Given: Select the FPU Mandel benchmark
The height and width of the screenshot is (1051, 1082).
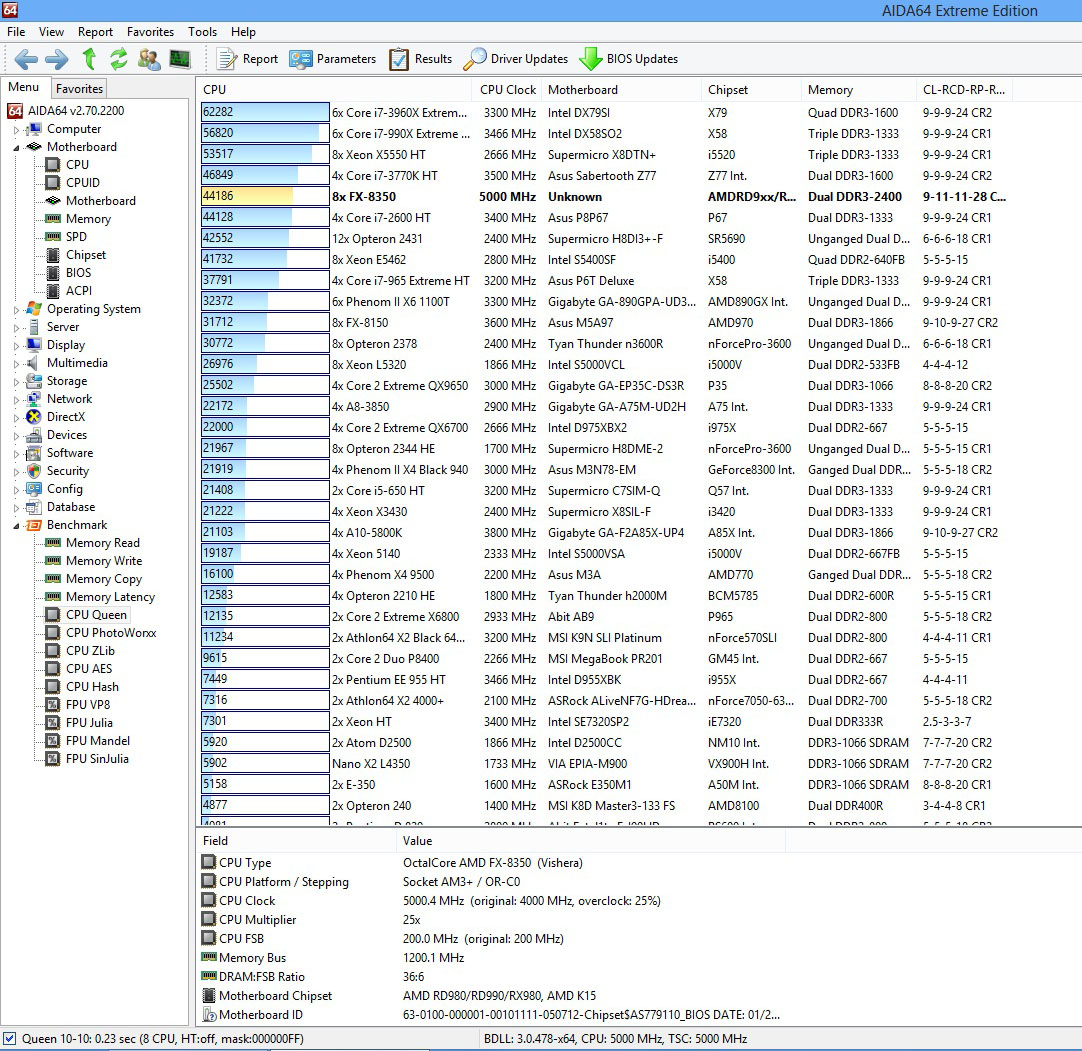Looking at the screenshot, I should click(x=97, y=740).
